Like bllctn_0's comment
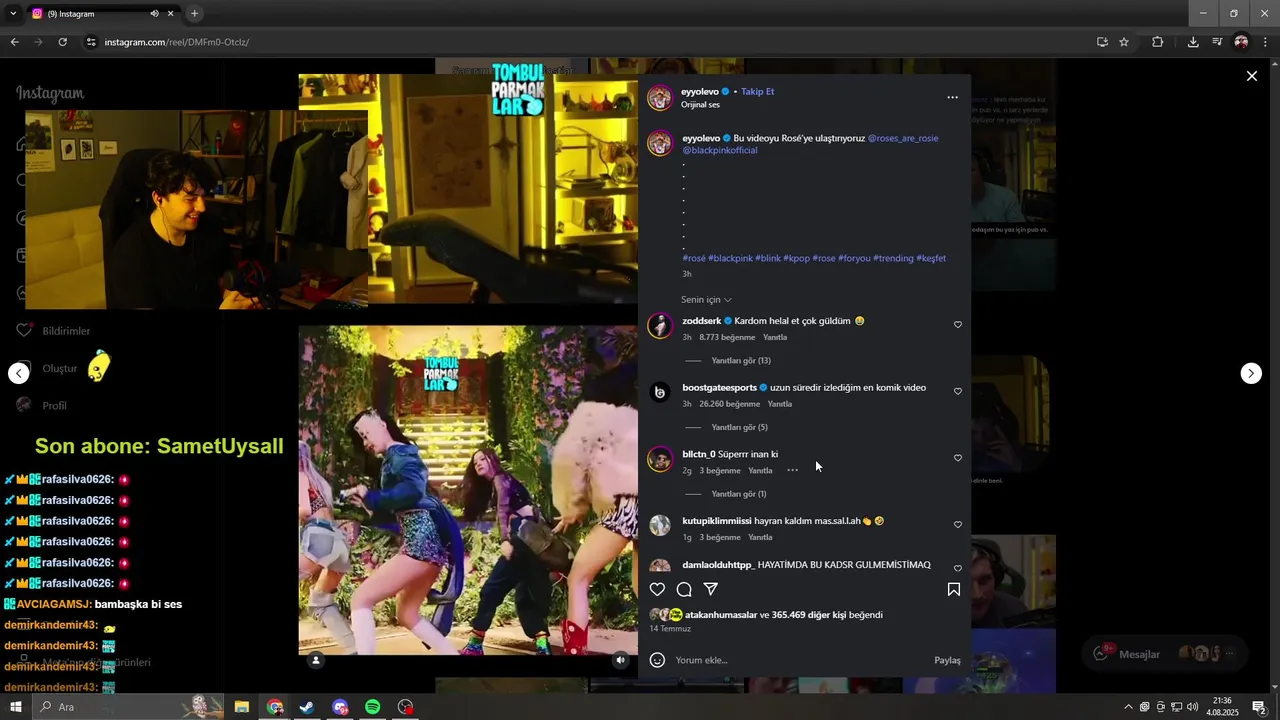This screenshot has width=1280, height=720. point(957,458)
